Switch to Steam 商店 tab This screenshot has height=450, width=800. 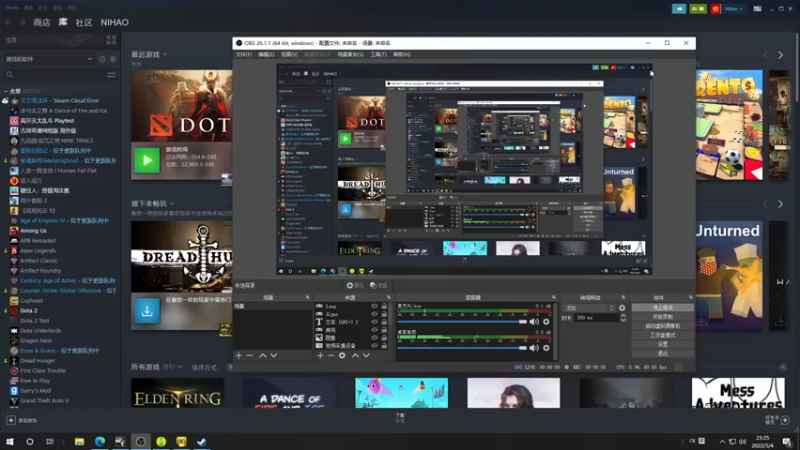point(42,22)
